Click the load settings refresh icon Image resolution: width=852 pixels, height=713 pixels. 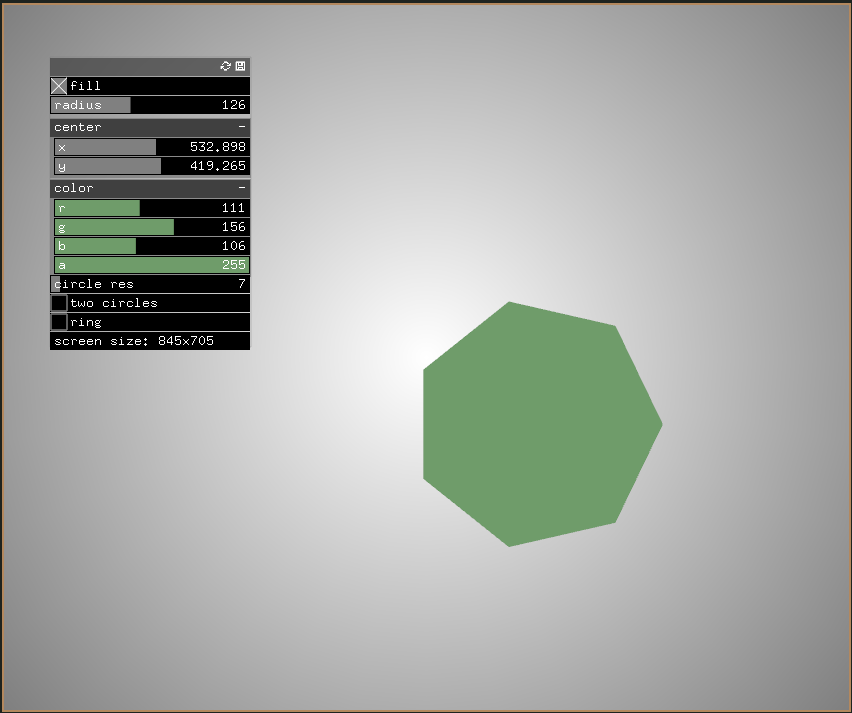pos(225,66)
